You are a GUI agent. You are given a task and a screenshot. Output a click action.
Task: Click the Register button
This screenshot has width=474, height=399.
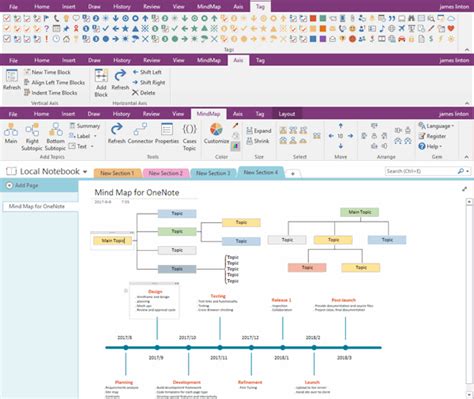[432, 136]
